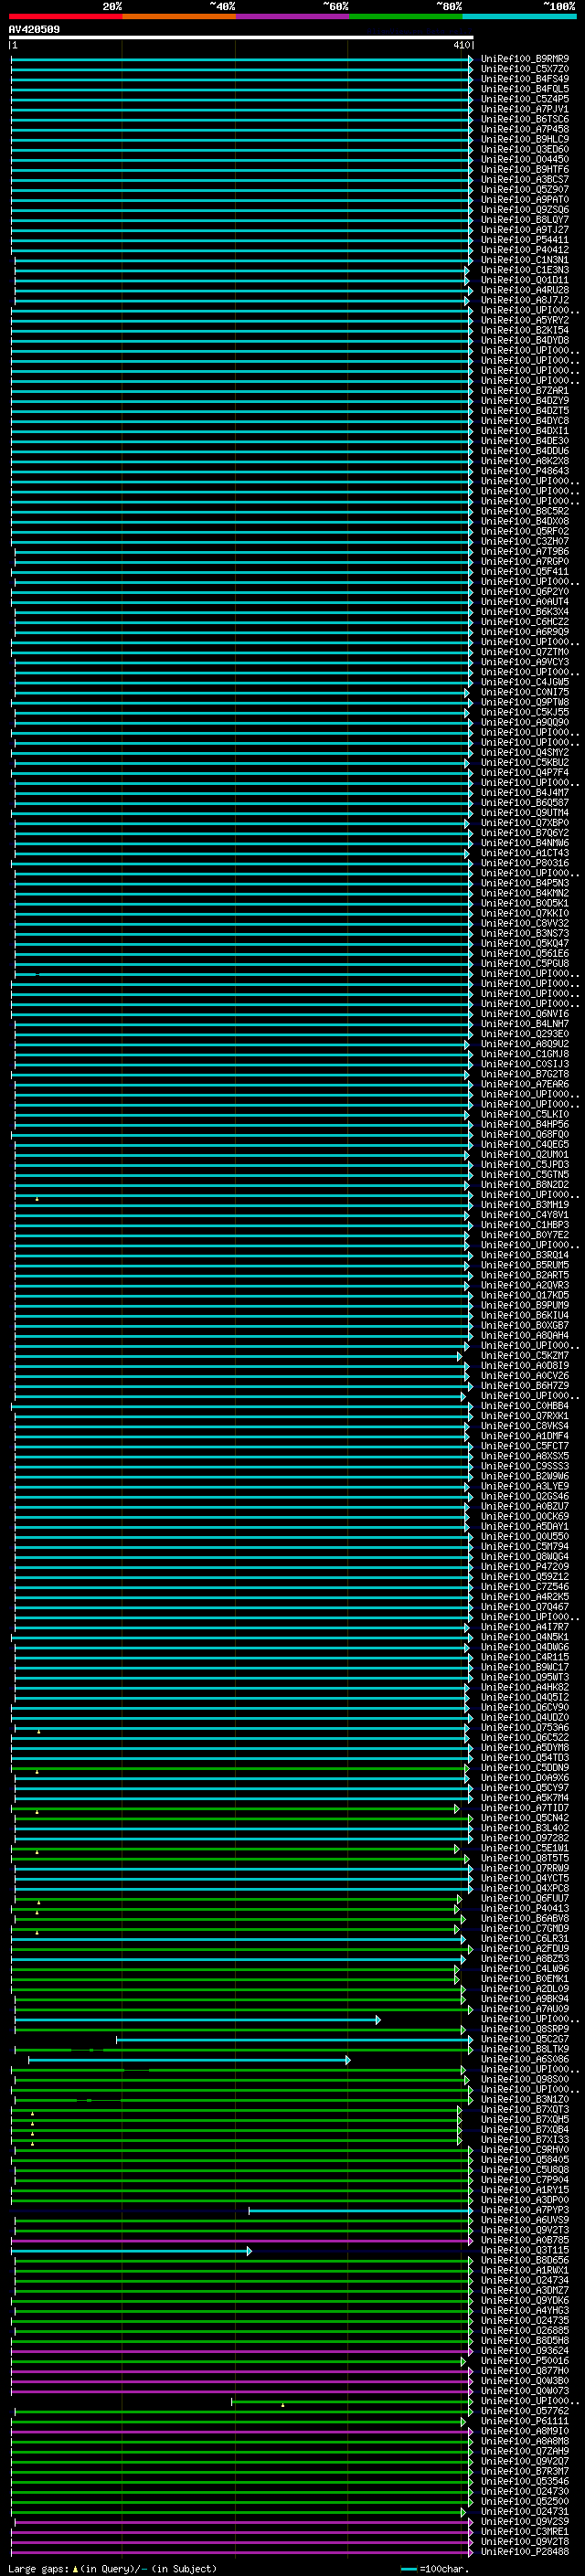
Task: Click hit UniRef100_Q9V2S9
Action: 524,2521
